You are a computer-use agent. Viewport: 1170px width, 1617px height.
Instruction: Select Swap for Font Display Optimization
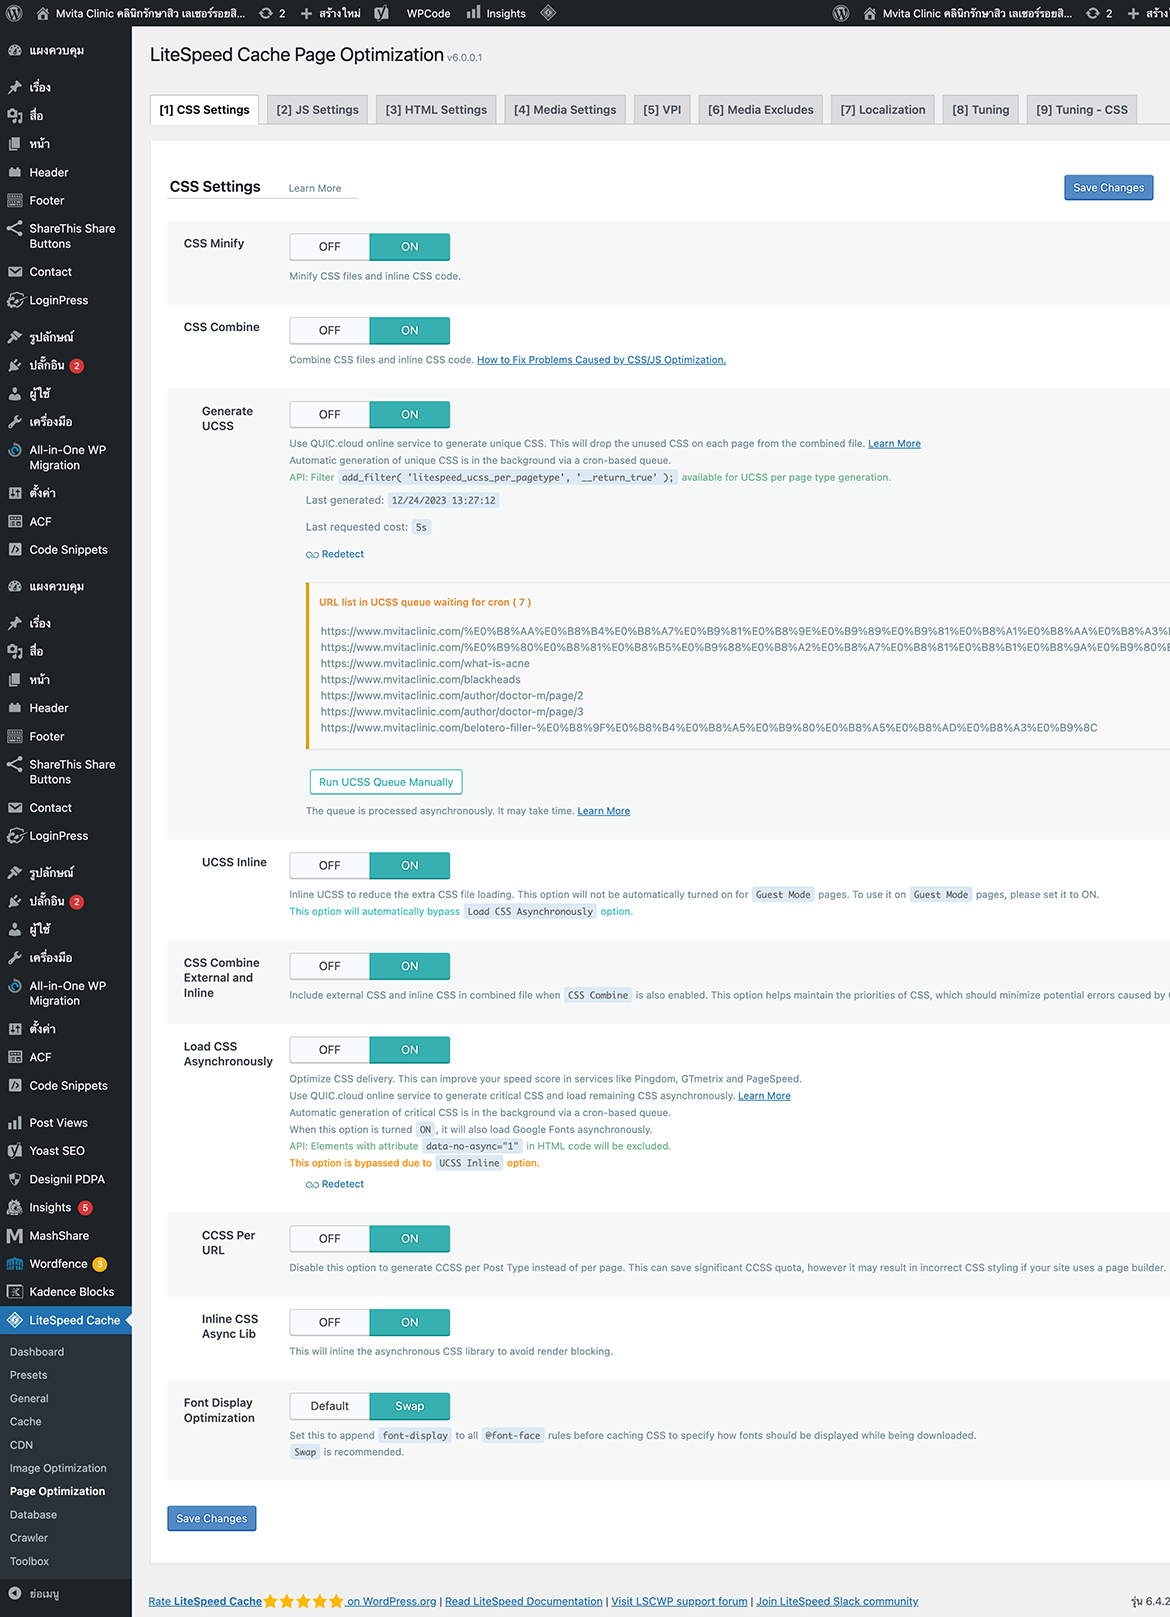(410, 1407)
